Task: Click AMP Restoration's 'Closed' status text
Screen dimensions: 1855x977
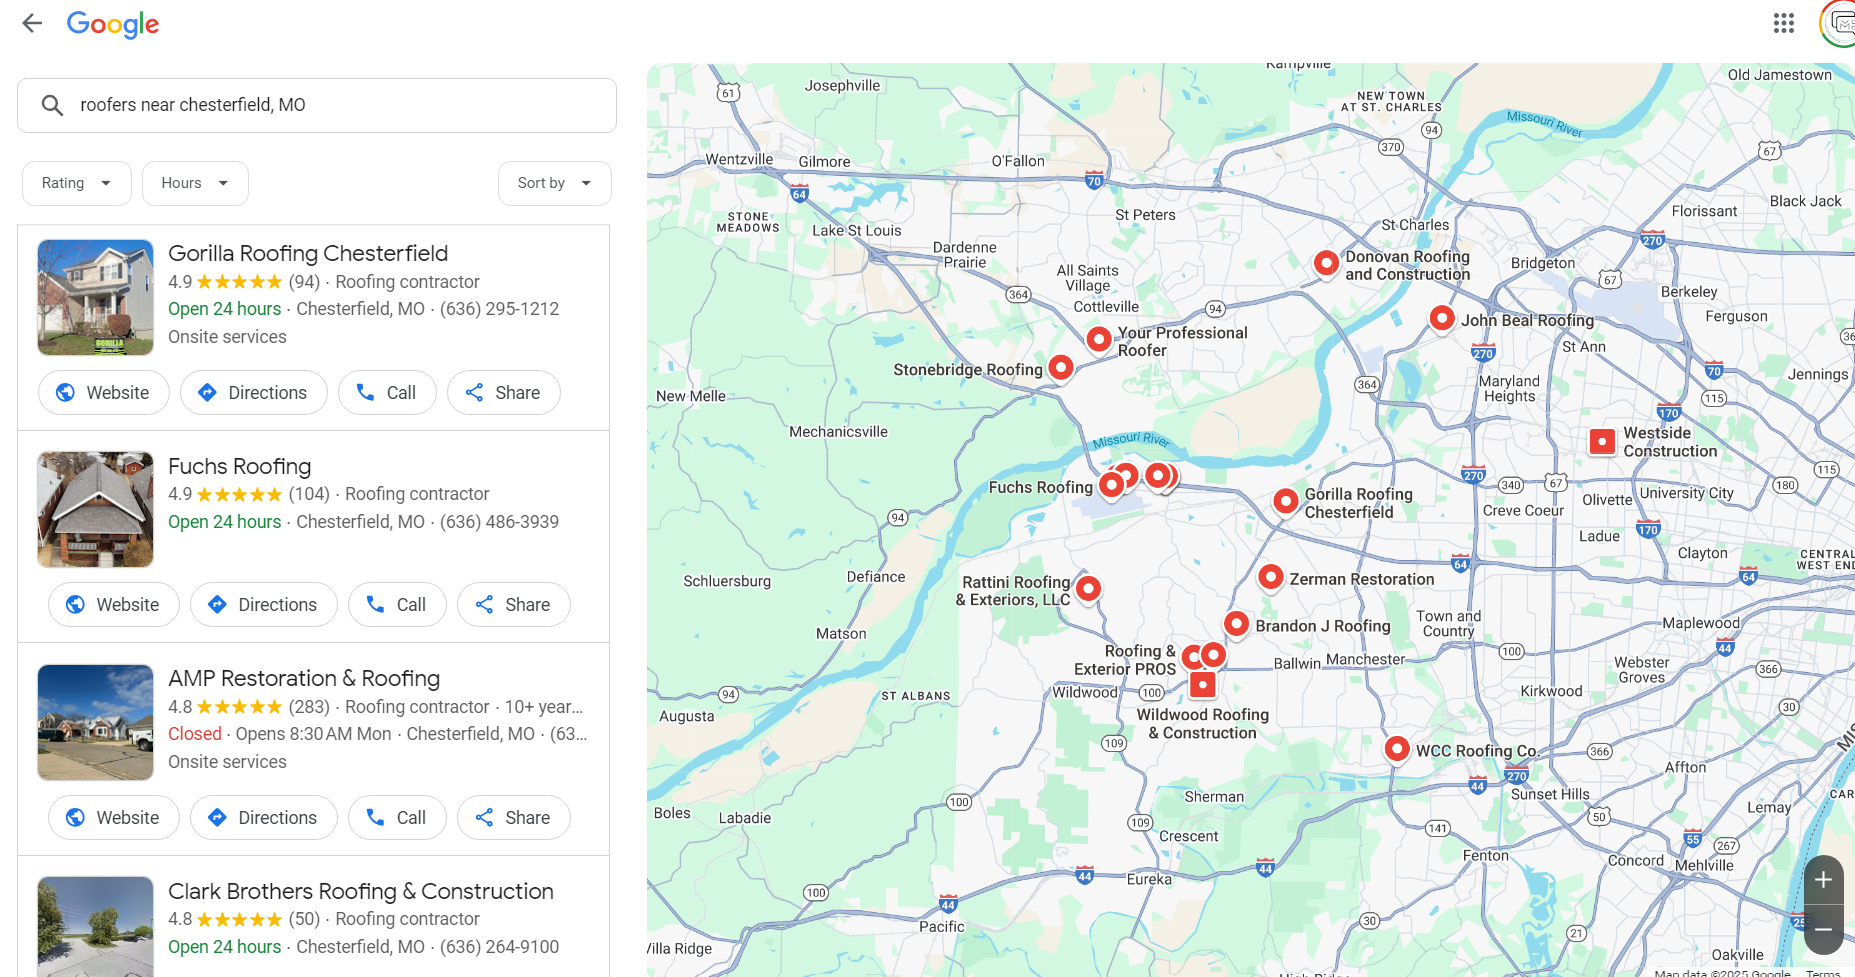Action: [195, 734]
